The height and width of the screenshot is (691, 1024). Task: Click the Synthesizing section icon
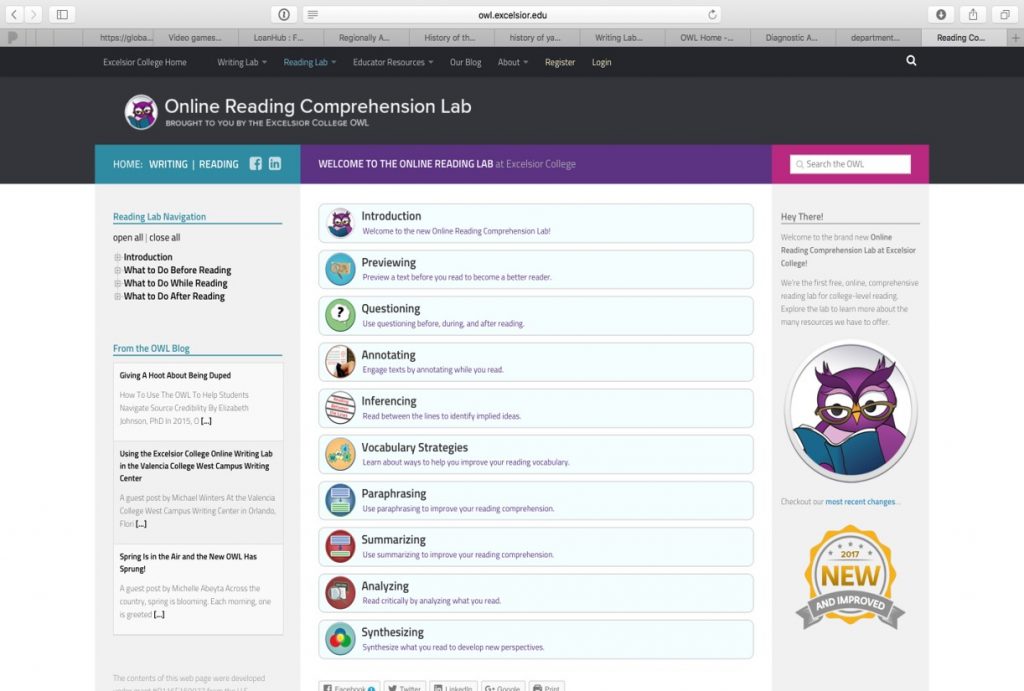pyautogui.click(x=340, y=639)
